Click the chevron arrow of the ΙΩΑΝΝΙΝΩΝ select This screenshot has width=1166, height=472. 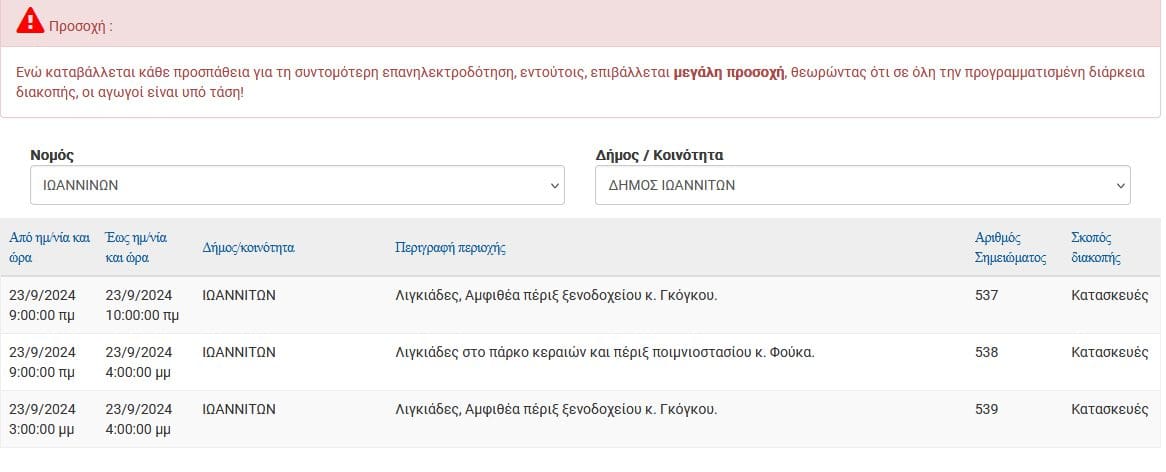(x=554, y=186)
